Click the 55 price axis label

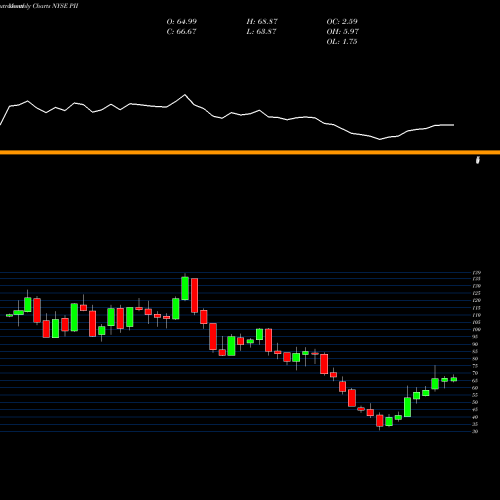pyautogui.click(x=476, y=395)
